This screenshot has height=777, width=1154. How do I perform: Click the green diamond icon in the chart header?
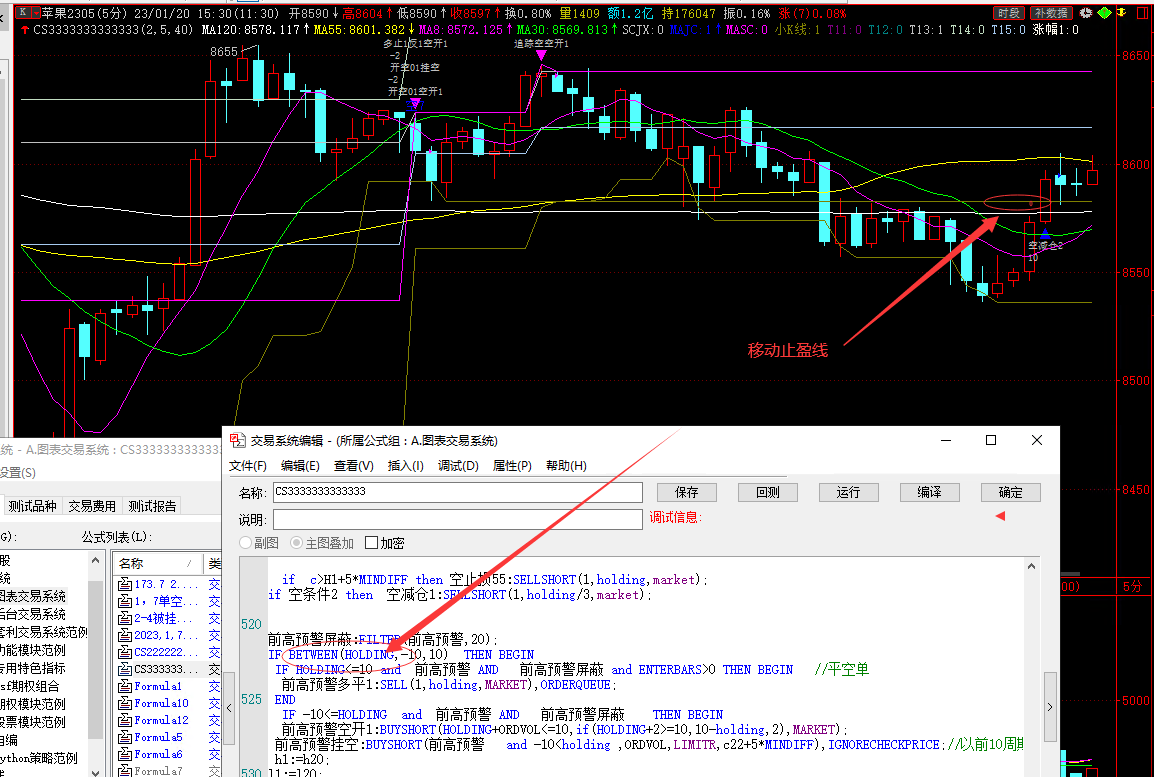click(1105, 13)
